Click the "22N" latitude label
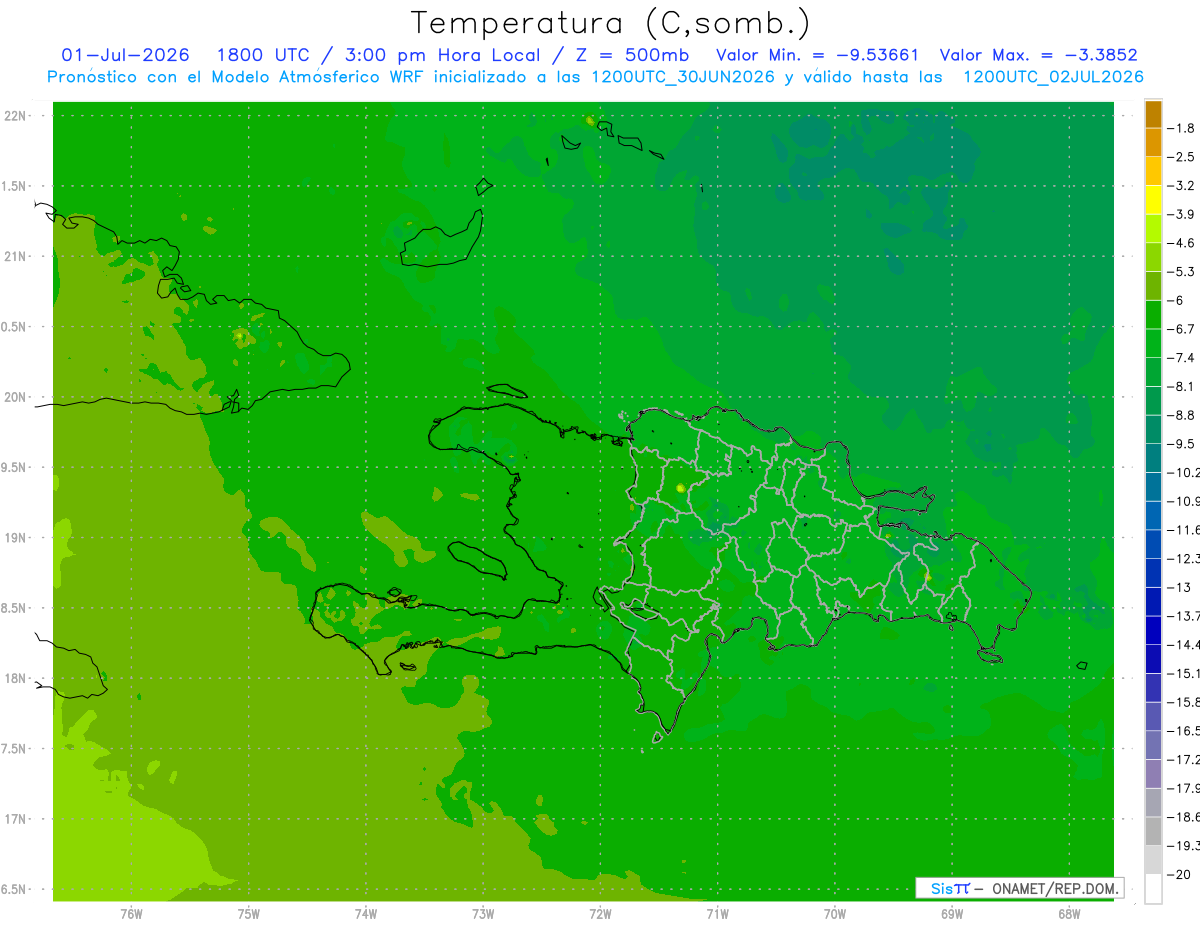The height and width of the screenshot is (927, 1200). 15,116
